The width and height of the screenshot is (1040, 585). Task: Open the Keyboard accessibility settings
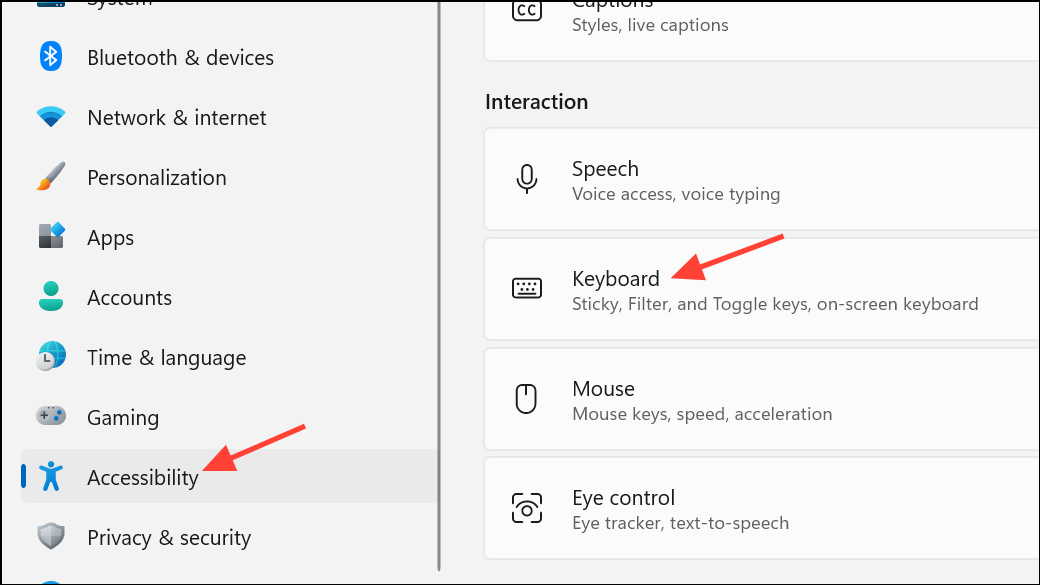tap(700, 289)
